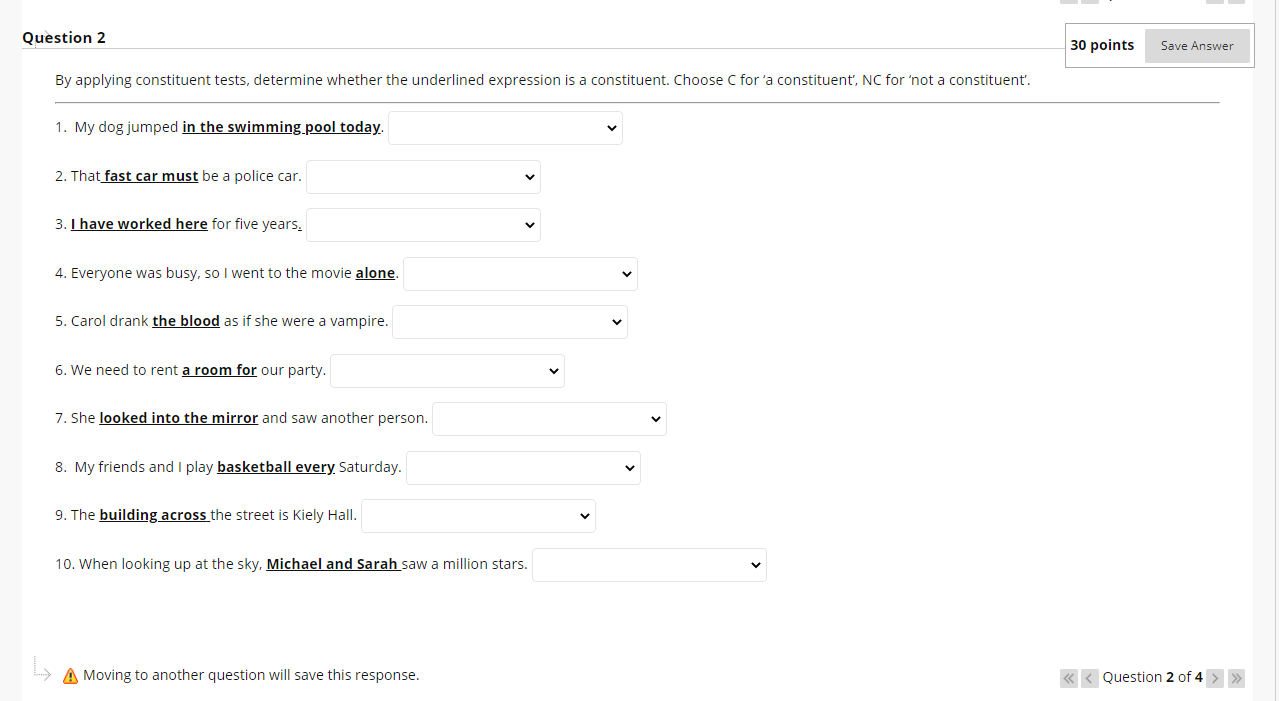Save Answer for Question 2
The height and width of the screenshot is (701, 1279).
[1197, 45]
